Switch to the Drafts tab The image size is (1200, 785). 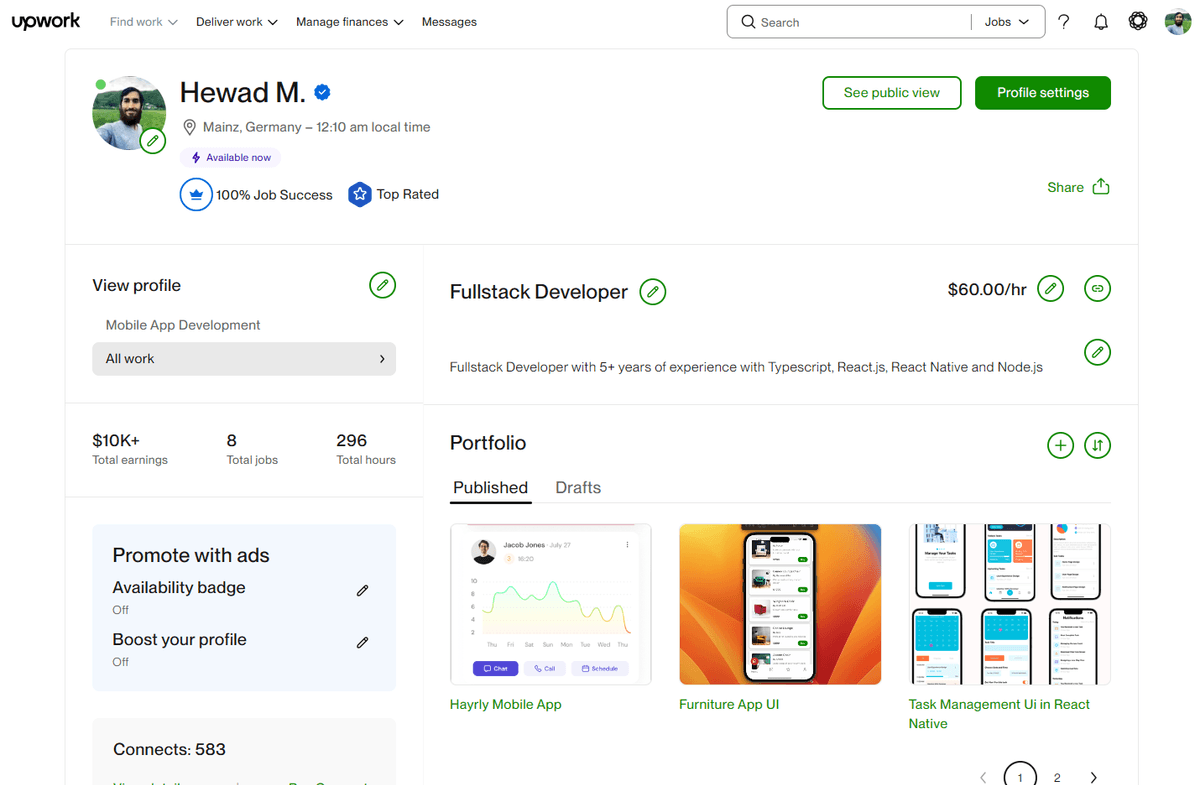578,488
